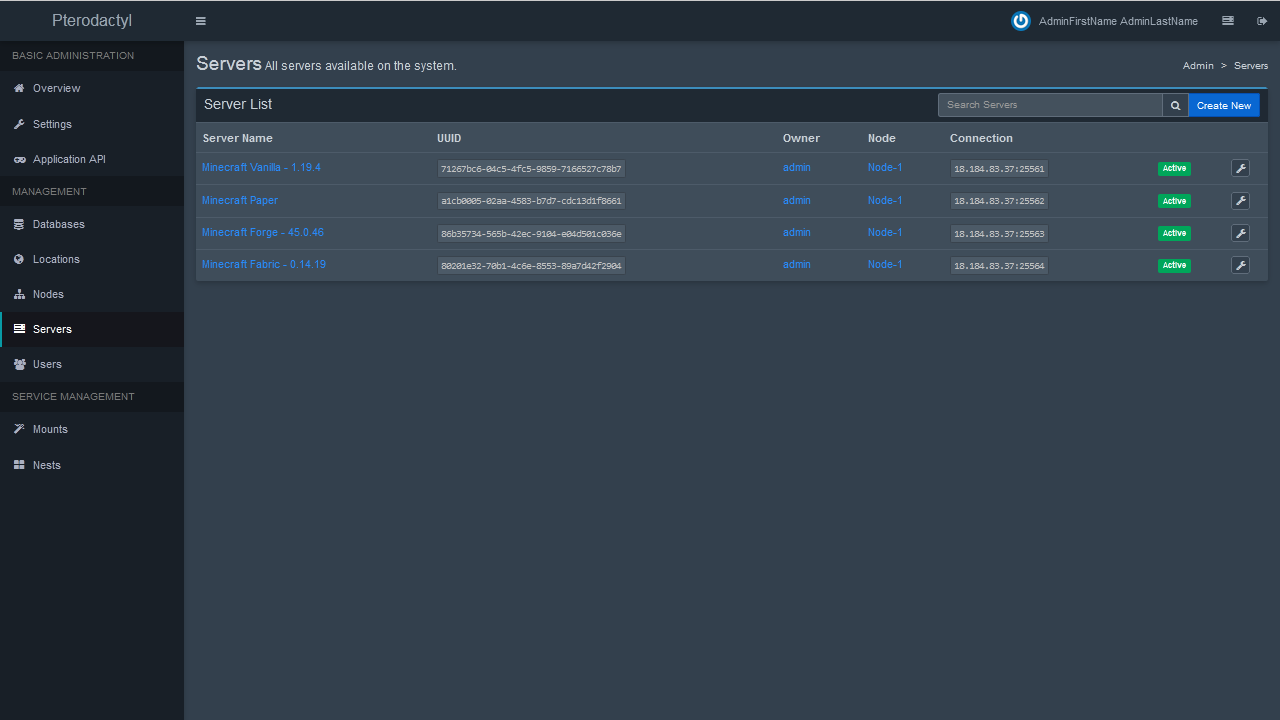Open the Nests page

[92, 465]
